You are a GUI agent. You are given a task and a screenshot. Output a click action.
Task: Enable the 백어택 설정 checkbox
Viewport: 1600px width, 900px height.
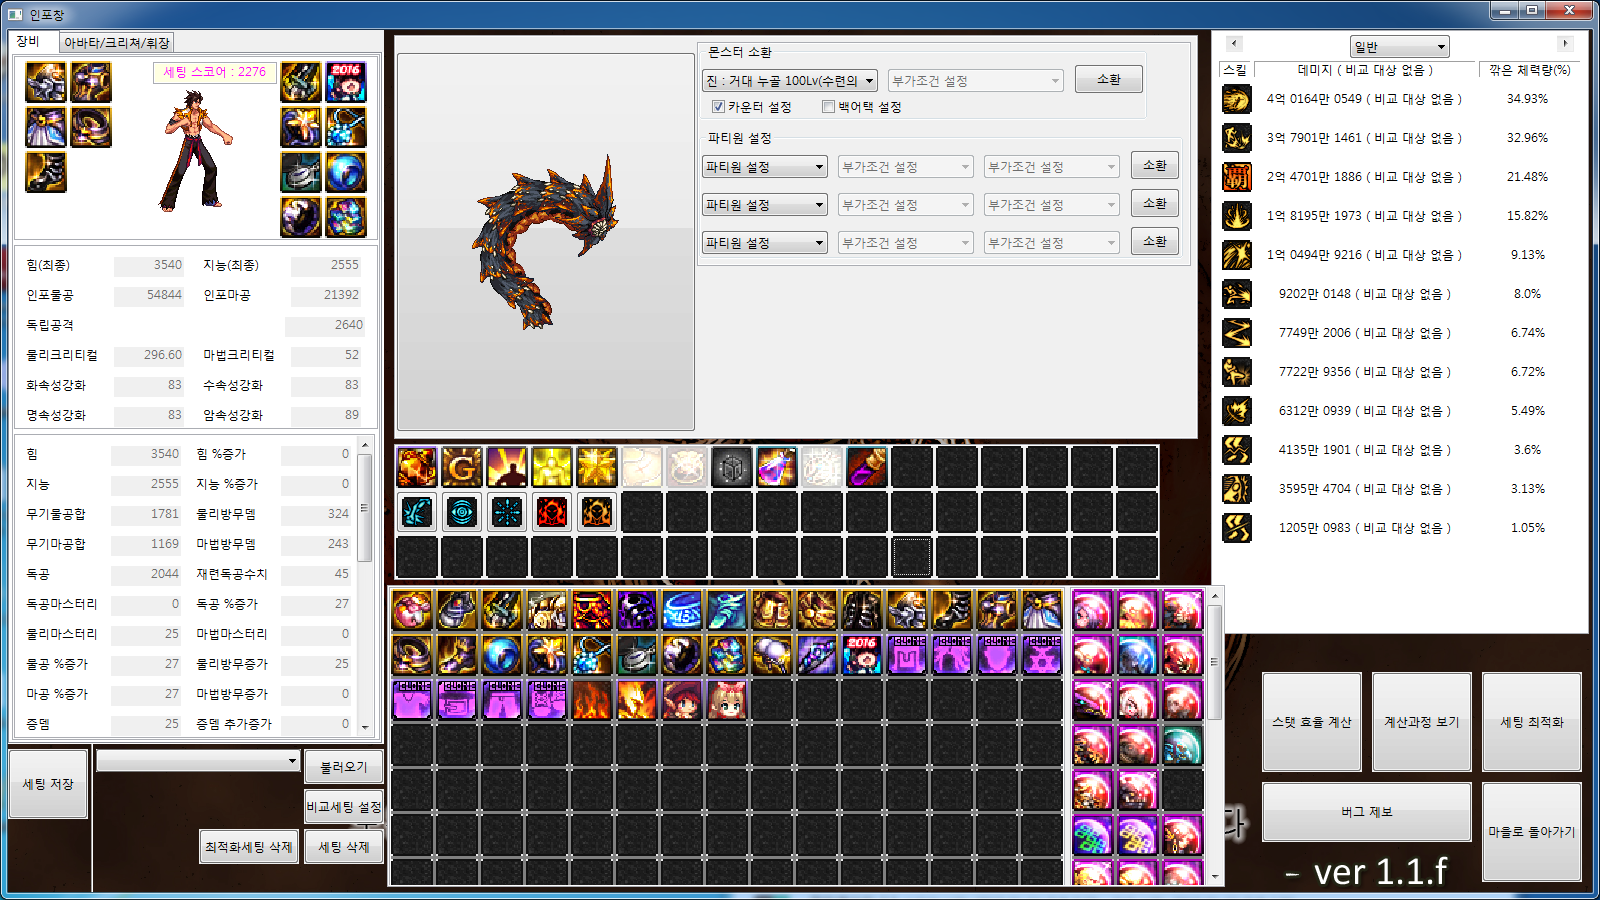click(828, 107)
